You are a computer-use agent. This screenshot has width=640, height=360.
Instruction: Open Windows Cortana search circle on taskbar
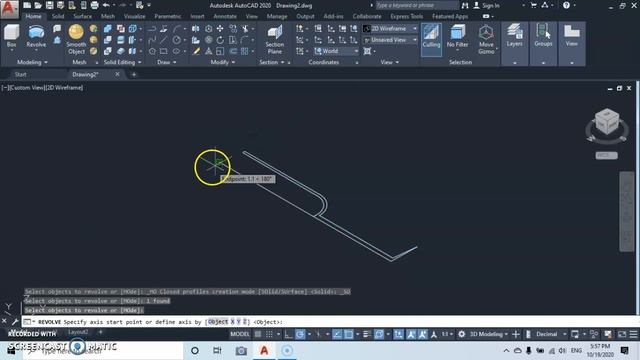point(195,351)
